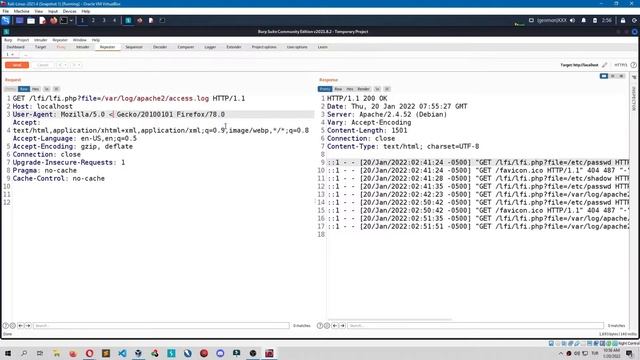The image size is (640, 360).
Task: Open Request search settings gear
Action: (13, 326)
